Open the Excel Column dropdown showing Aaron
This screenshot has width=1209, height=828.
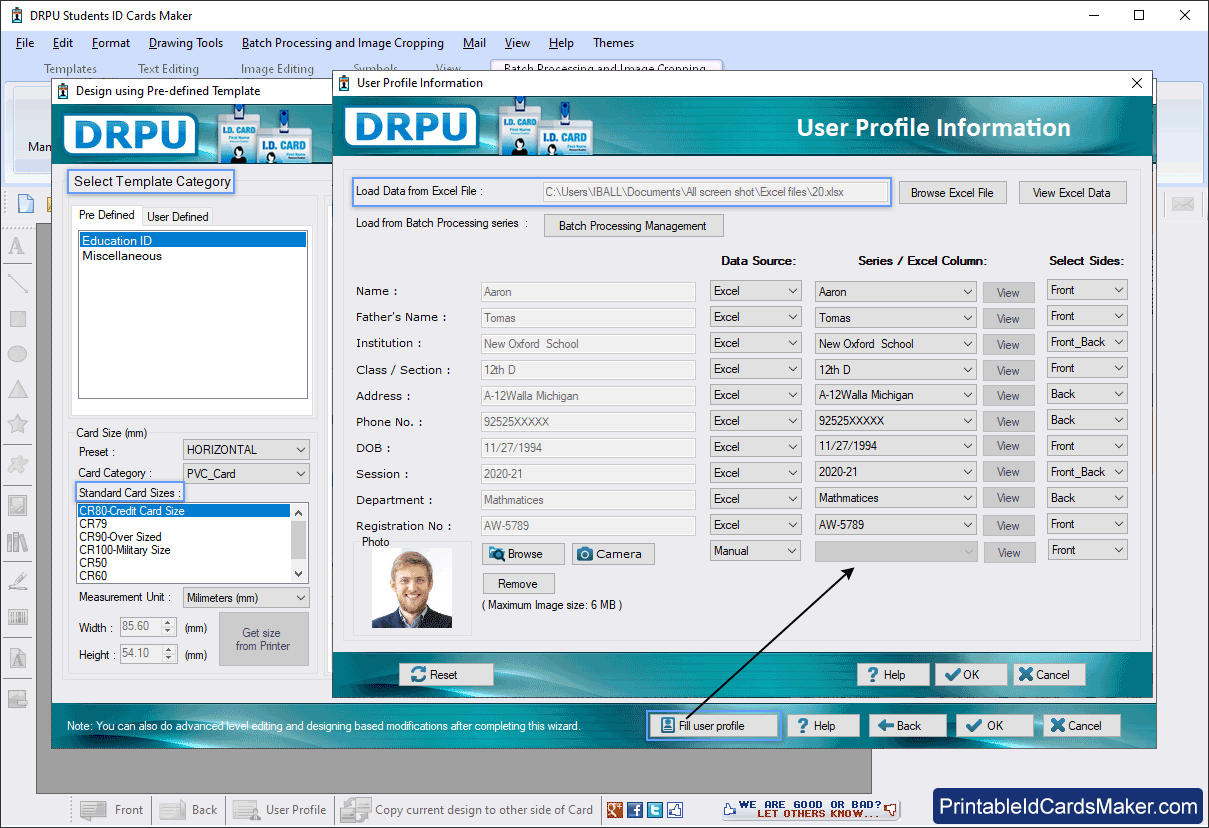pos(896,292)
